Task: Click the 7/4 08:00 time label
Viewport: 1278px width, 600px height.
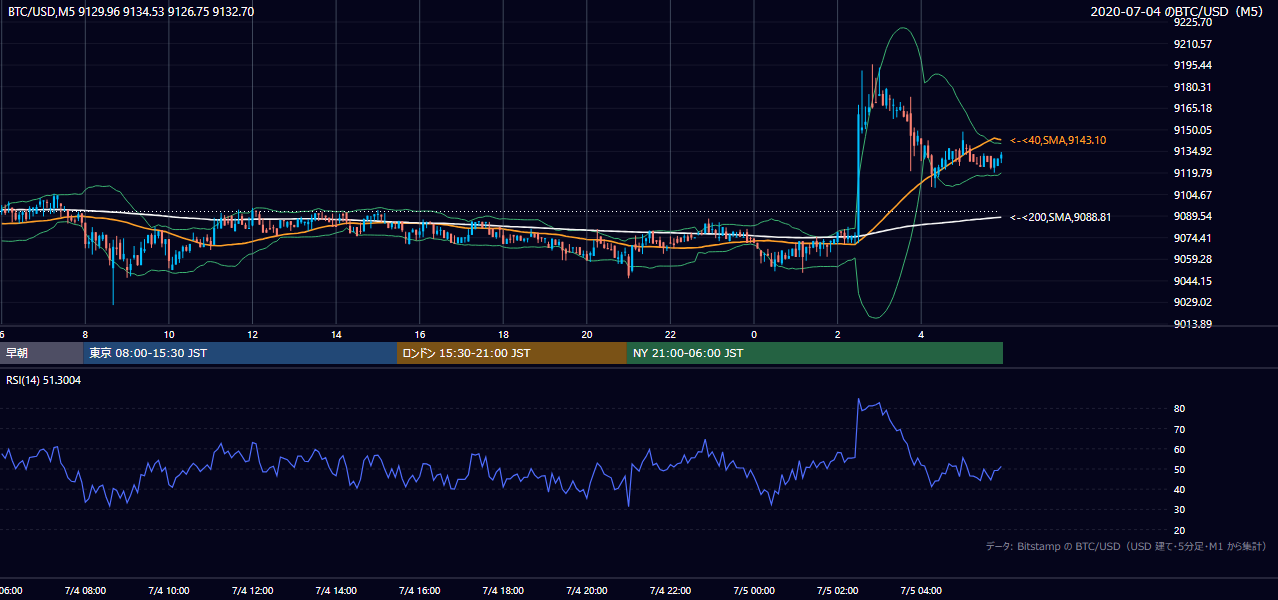Action: (85, 590)
